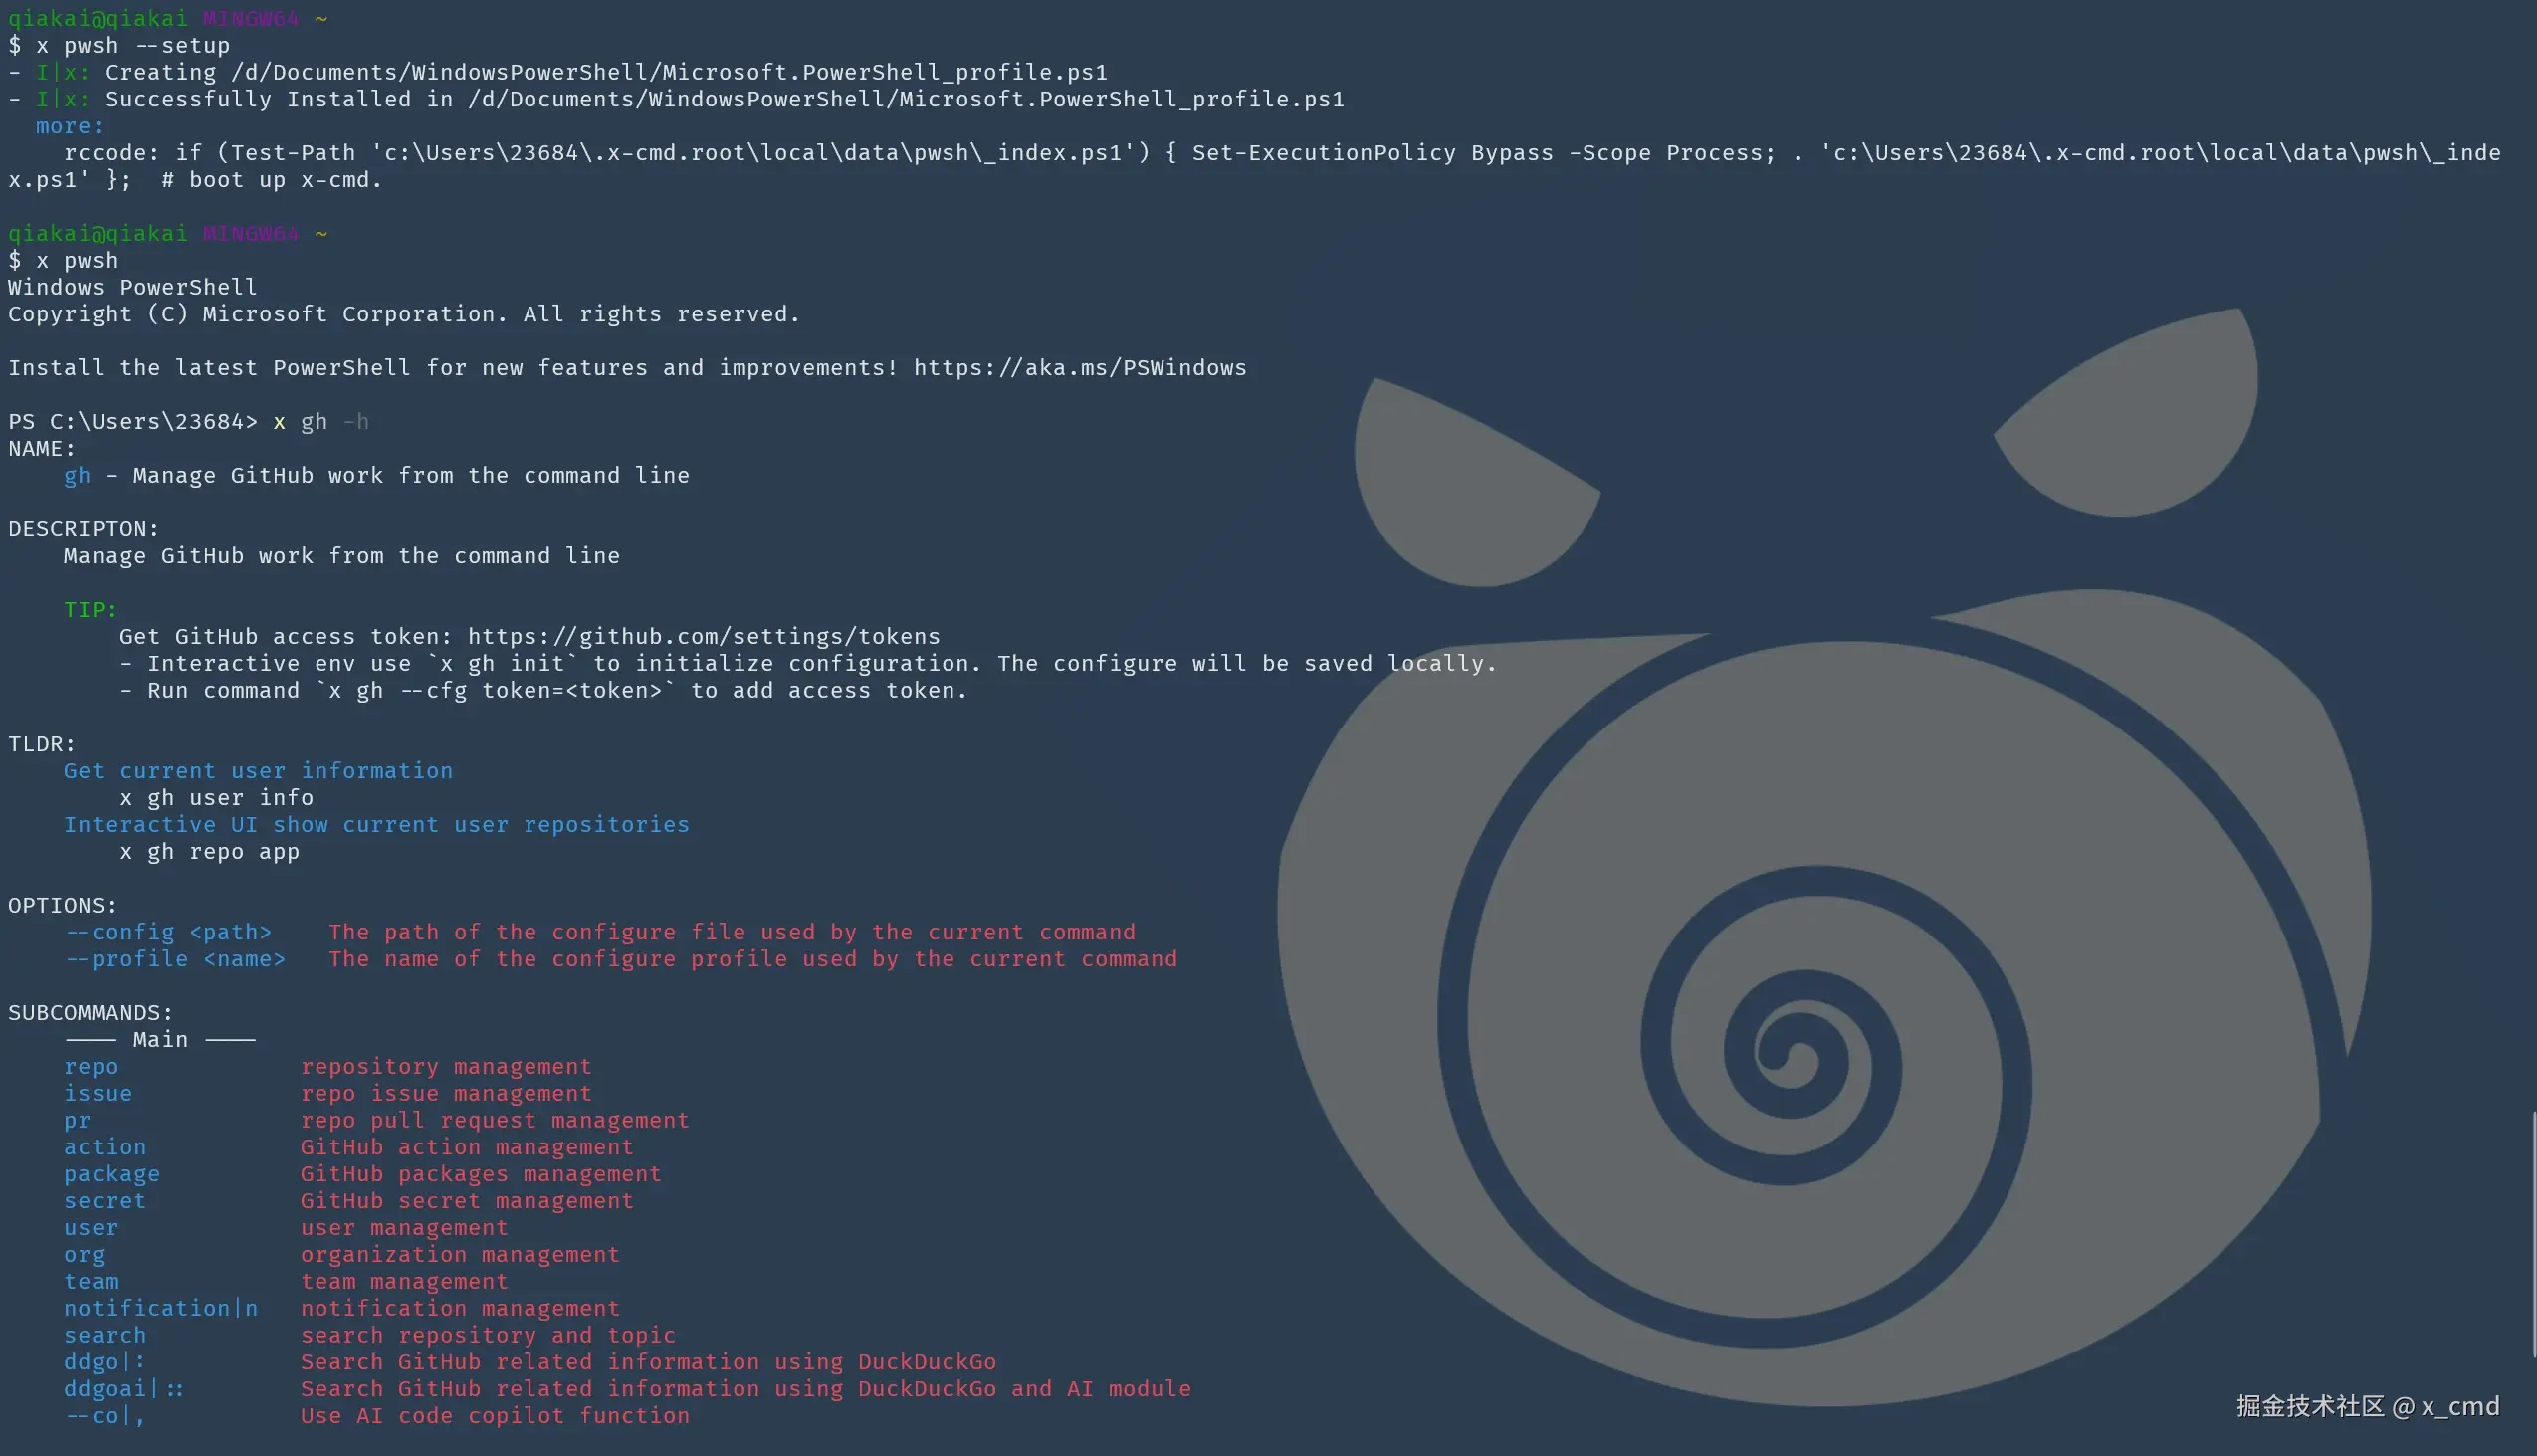Click 'Get current user information' text
2537x1456 pixels.
(x=258, y=771)
